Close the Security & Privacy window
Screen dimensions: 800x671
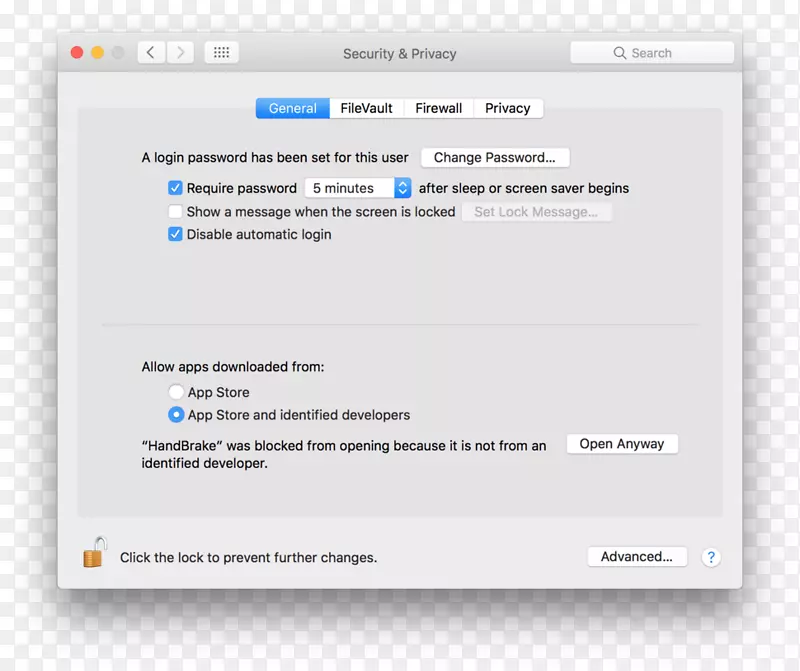77,53
